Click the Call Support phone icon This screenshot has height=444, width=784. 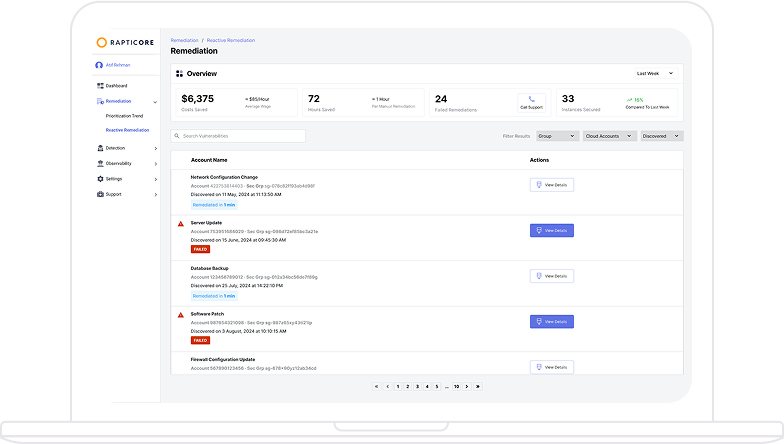530,98
